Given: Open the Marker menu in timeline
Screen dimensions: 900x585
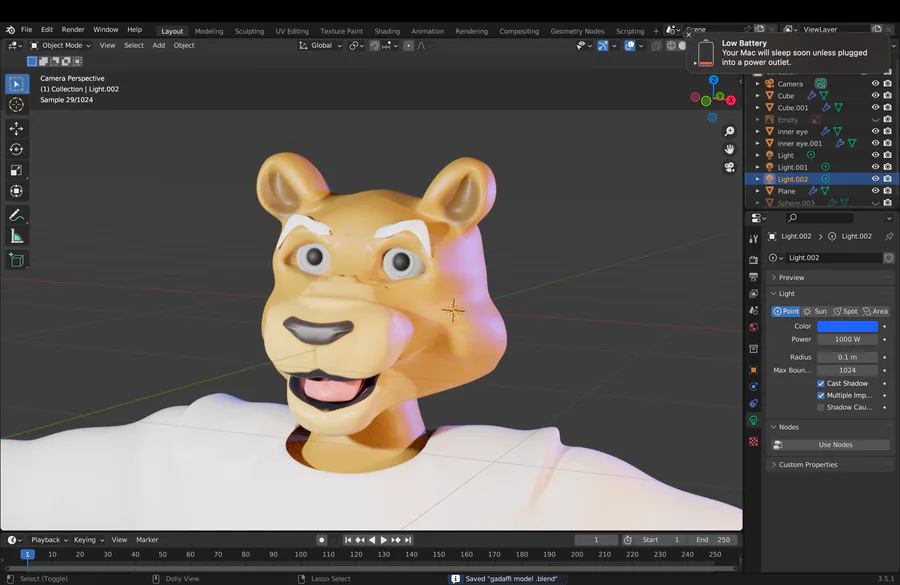Looking at the screenshot, I should (x=147, y=540).
